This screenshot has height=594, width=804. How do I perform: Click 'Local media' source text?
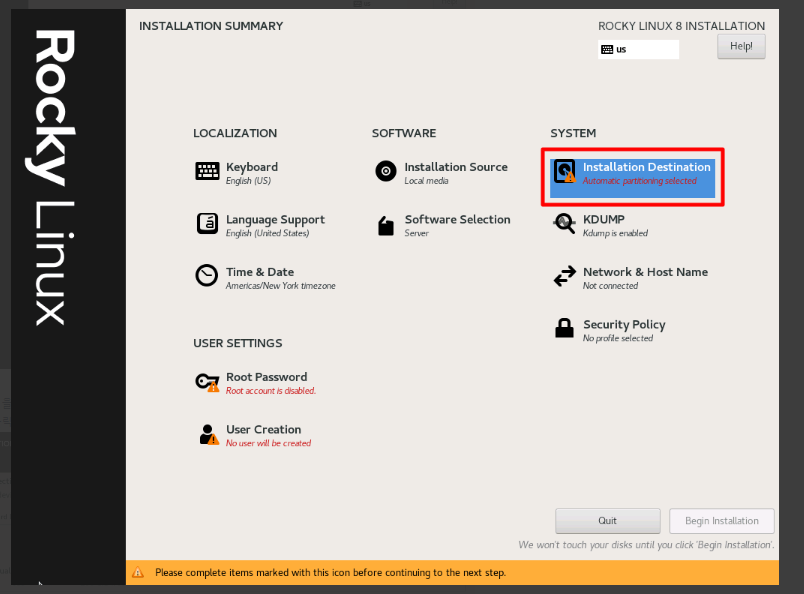tap(426, 181)
